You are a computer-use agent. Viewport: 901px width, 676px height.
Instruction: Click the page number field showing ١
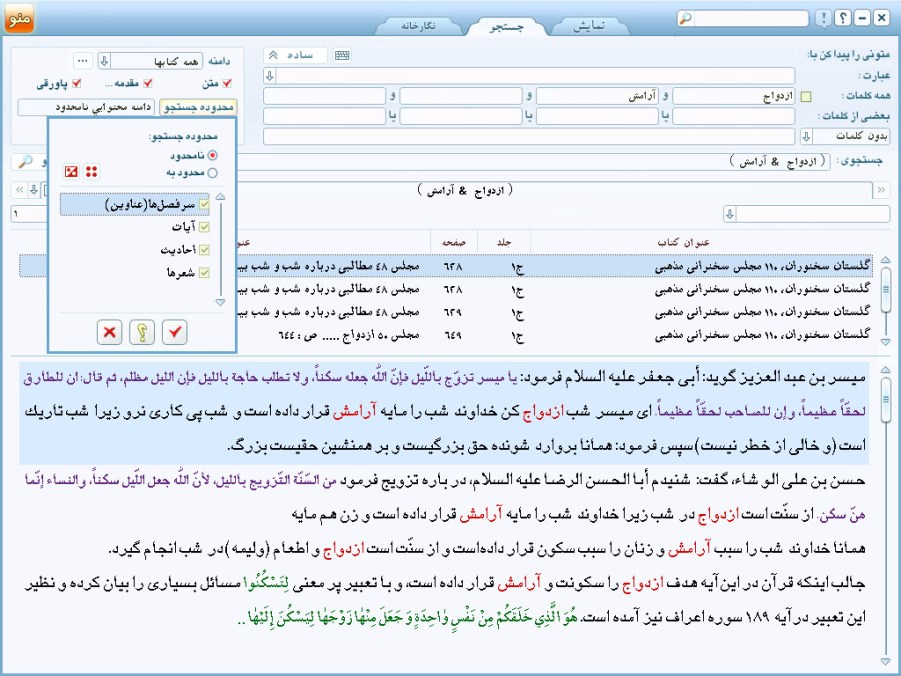(29, 214)
